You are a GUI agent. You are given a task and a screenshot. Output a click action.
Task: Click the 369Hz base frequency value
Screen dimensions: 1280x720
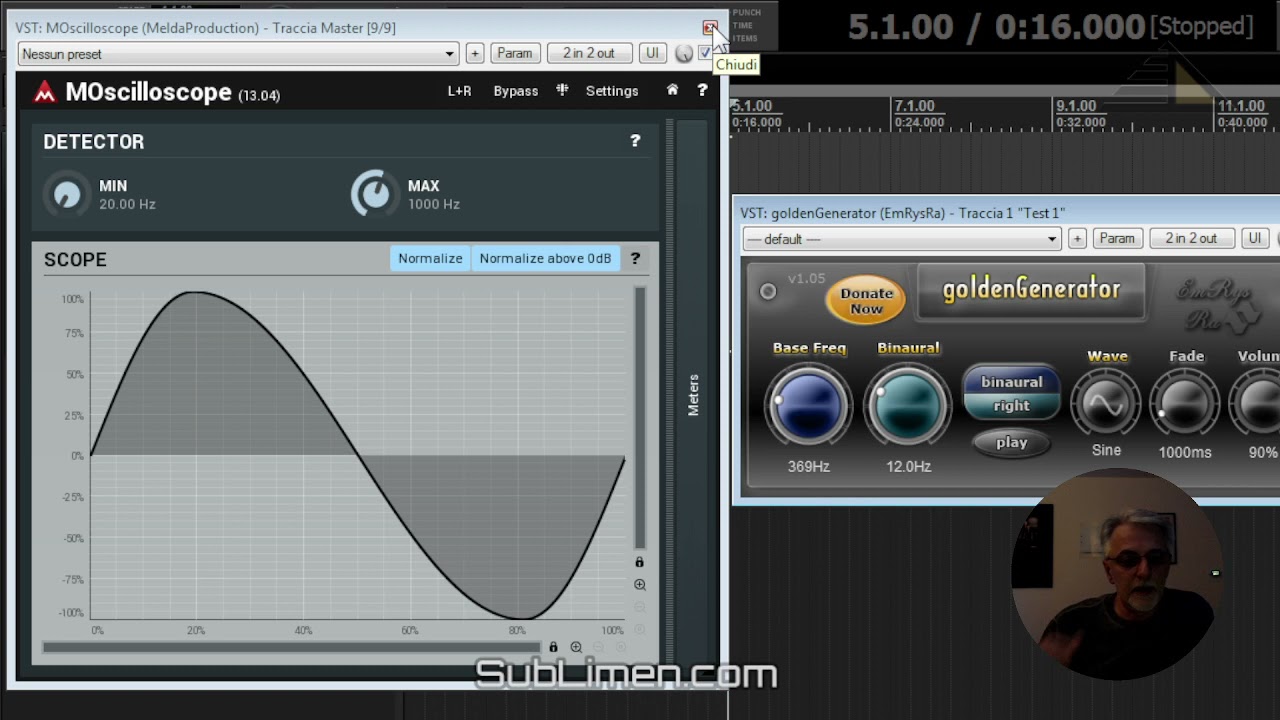click(808, 466)
